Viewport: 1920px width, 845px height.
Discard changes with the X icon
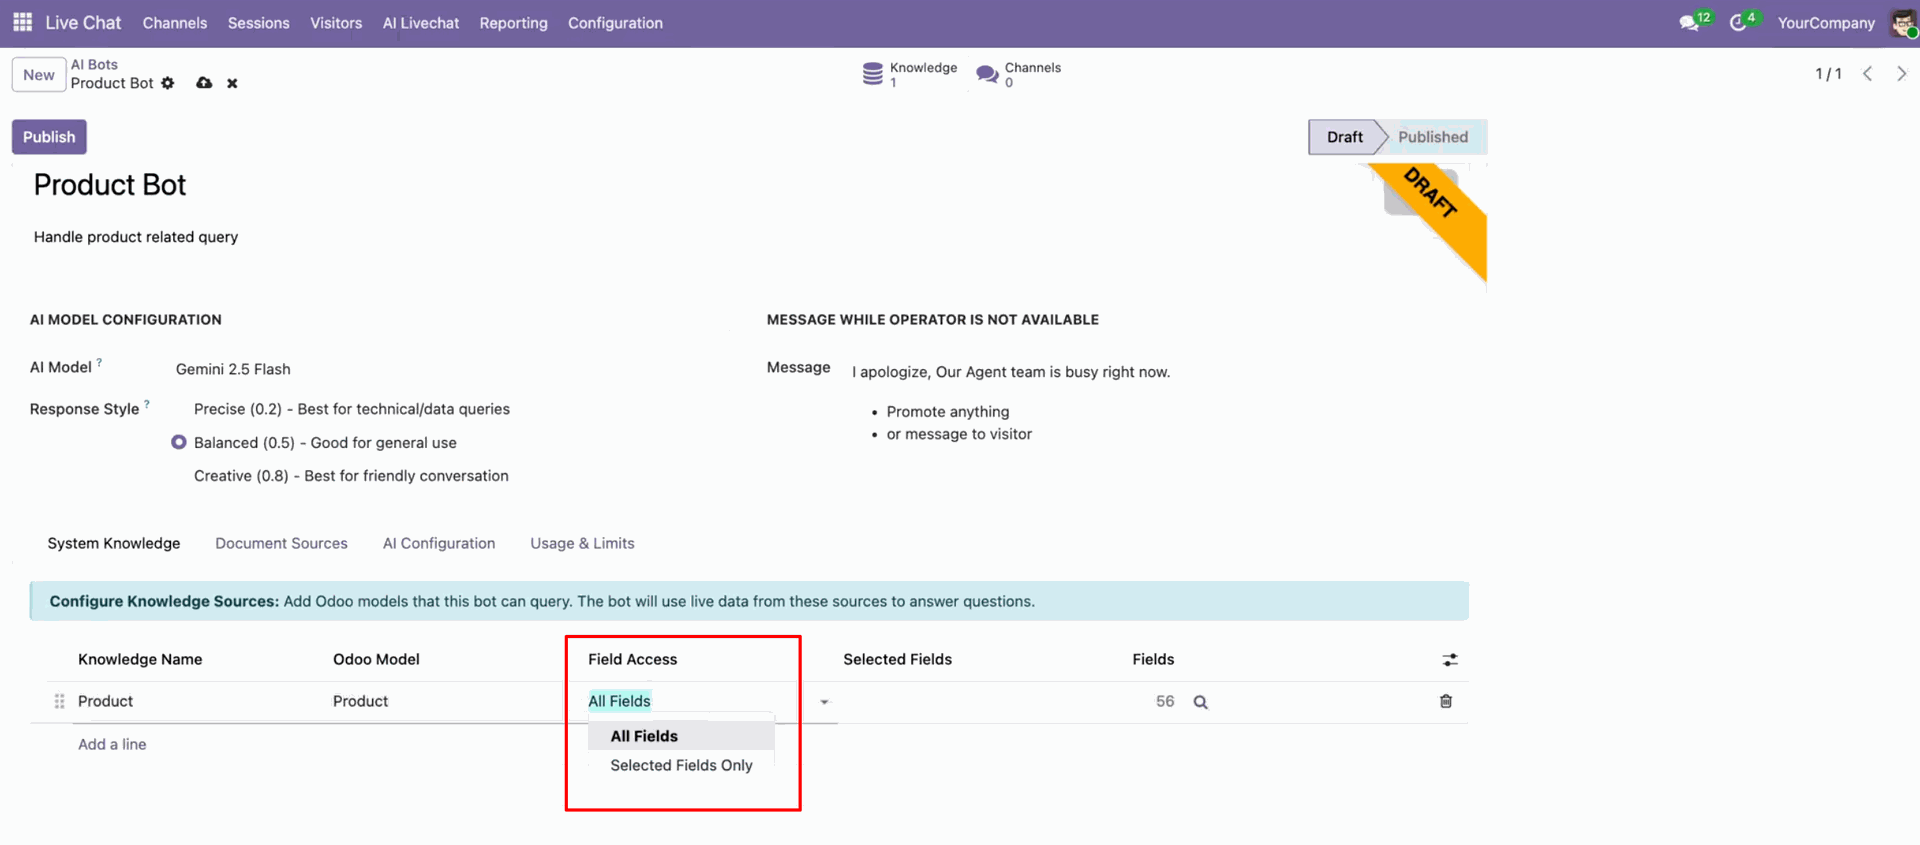click(x=232, y=83)
